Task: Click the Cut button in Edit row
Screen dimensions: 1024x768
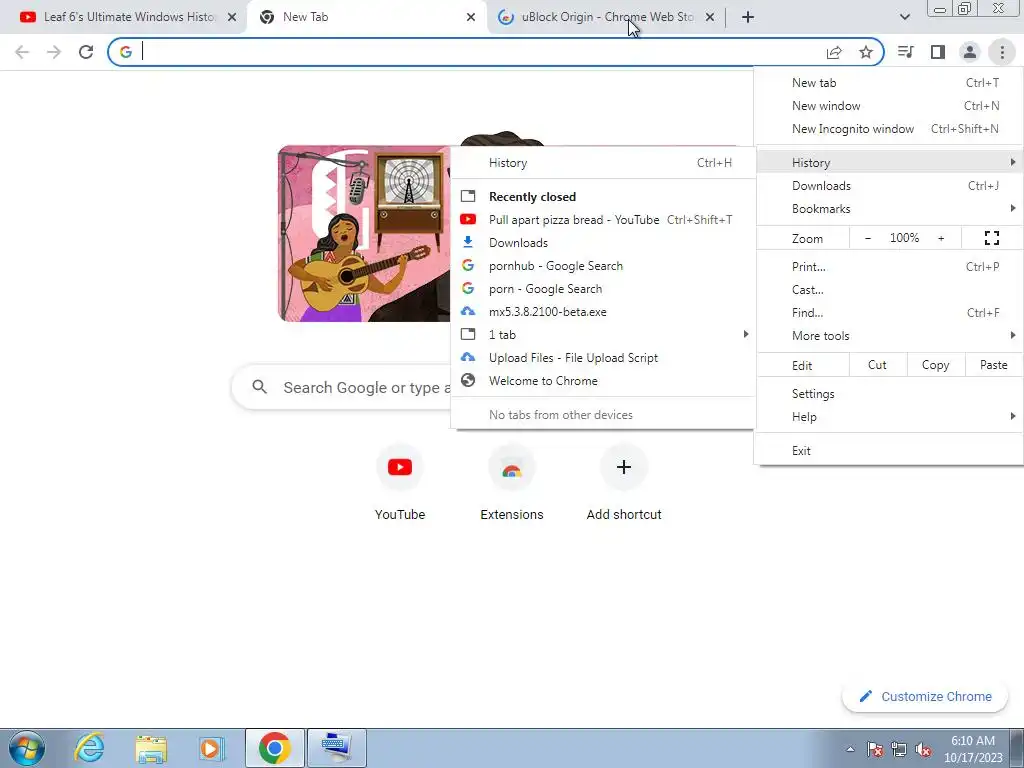Action: click(x=878, y=365)
